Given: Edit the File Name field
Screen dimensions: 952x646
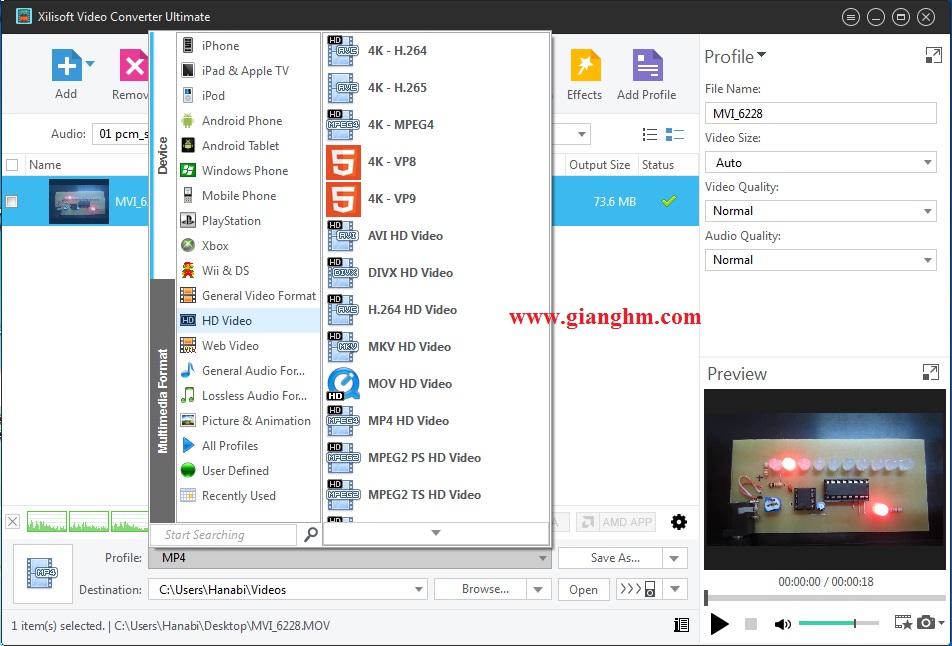Looking at the screenshot, I should point(820,114).
